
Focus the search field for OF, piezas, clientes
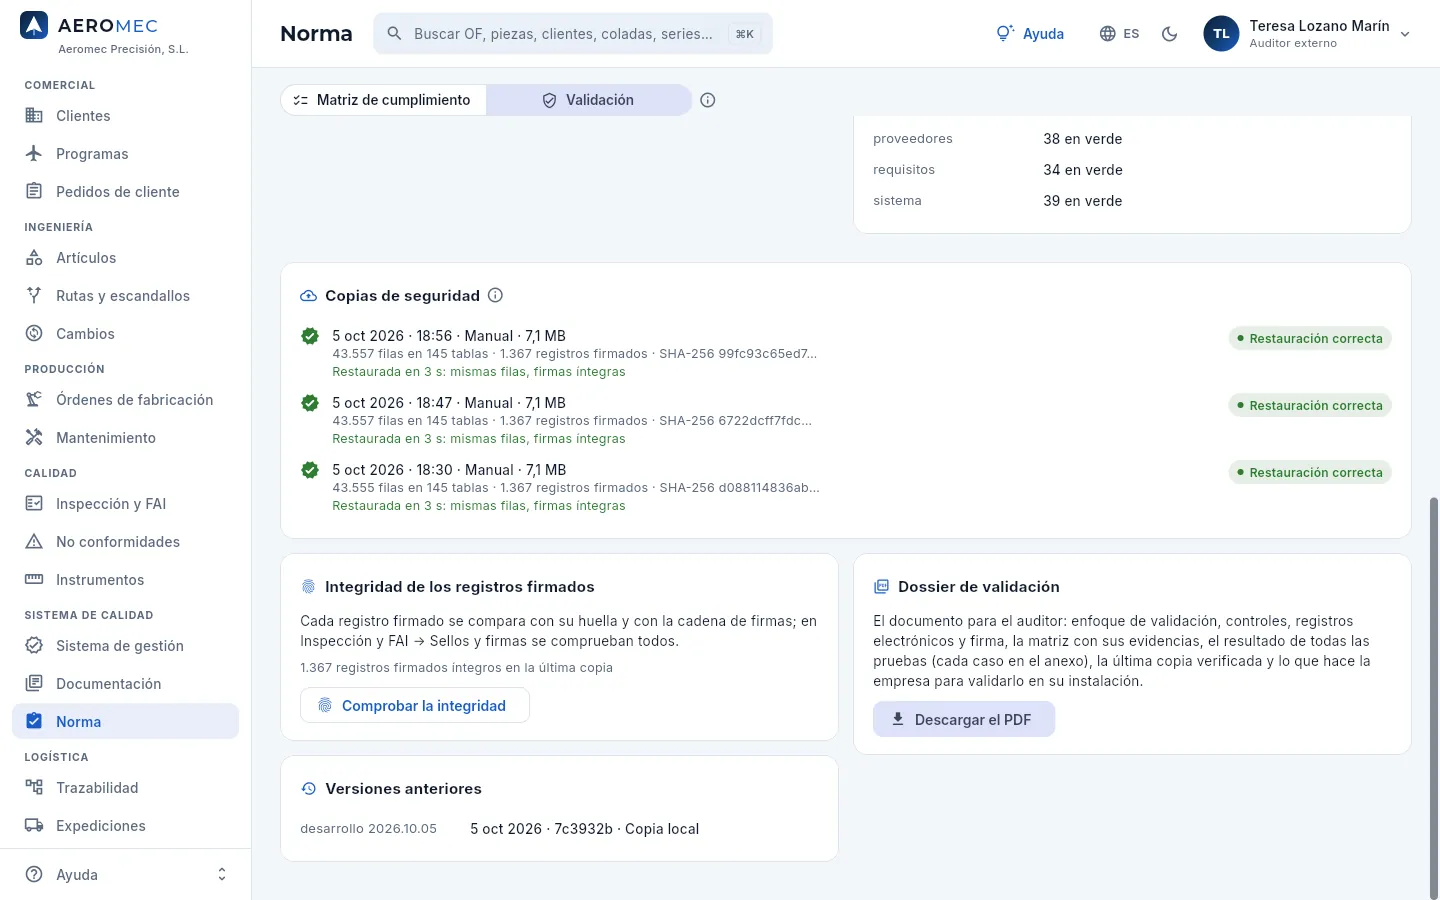coord(573,34)
